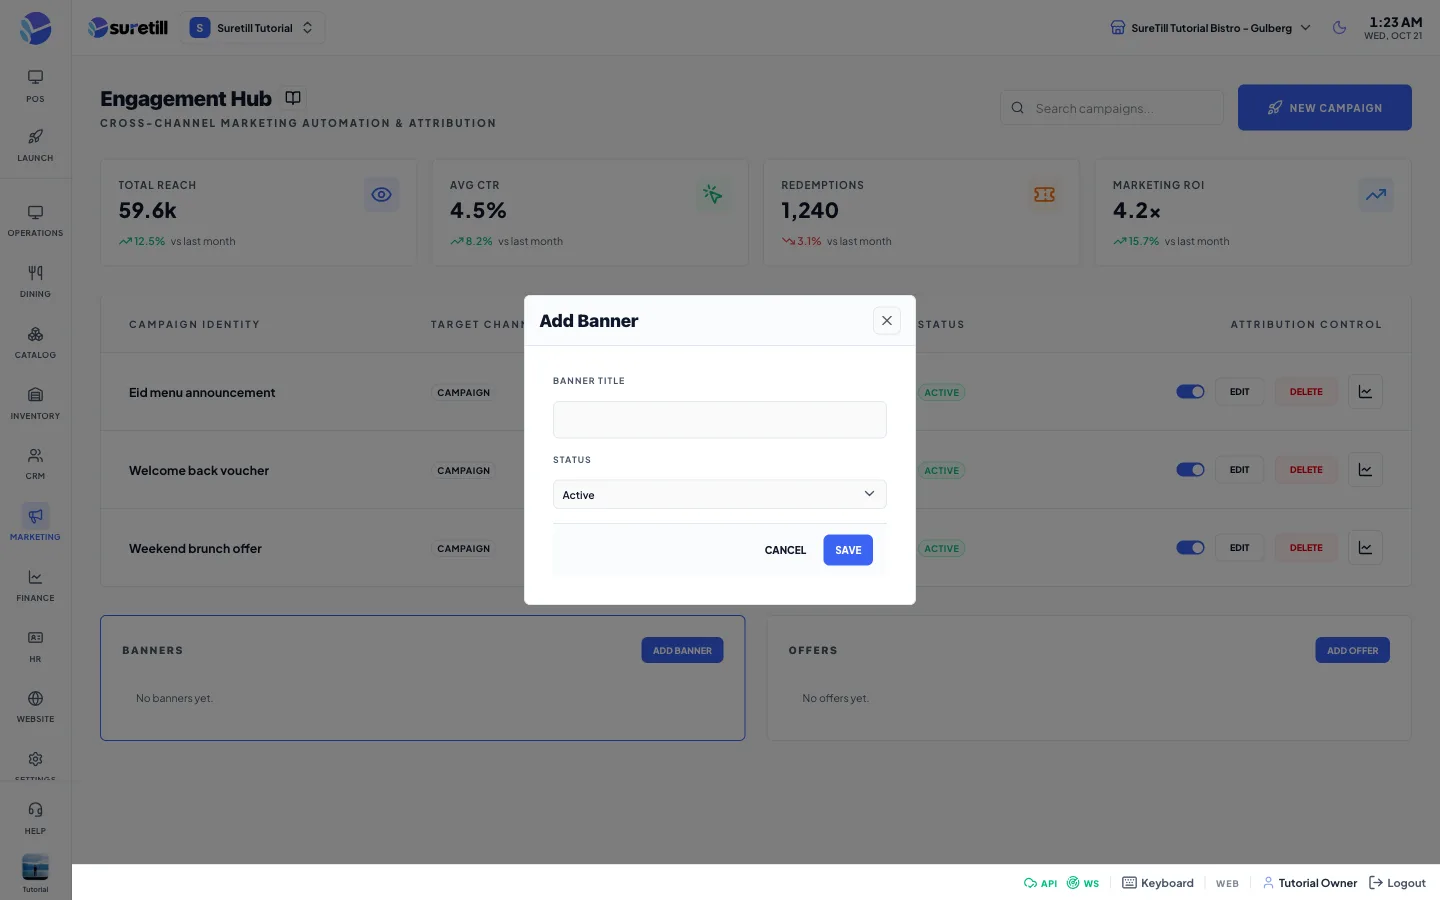The image size is (1440, 900).
Task: Edit the Weekend brunch offer campaign
Action: coord(1240,548)
